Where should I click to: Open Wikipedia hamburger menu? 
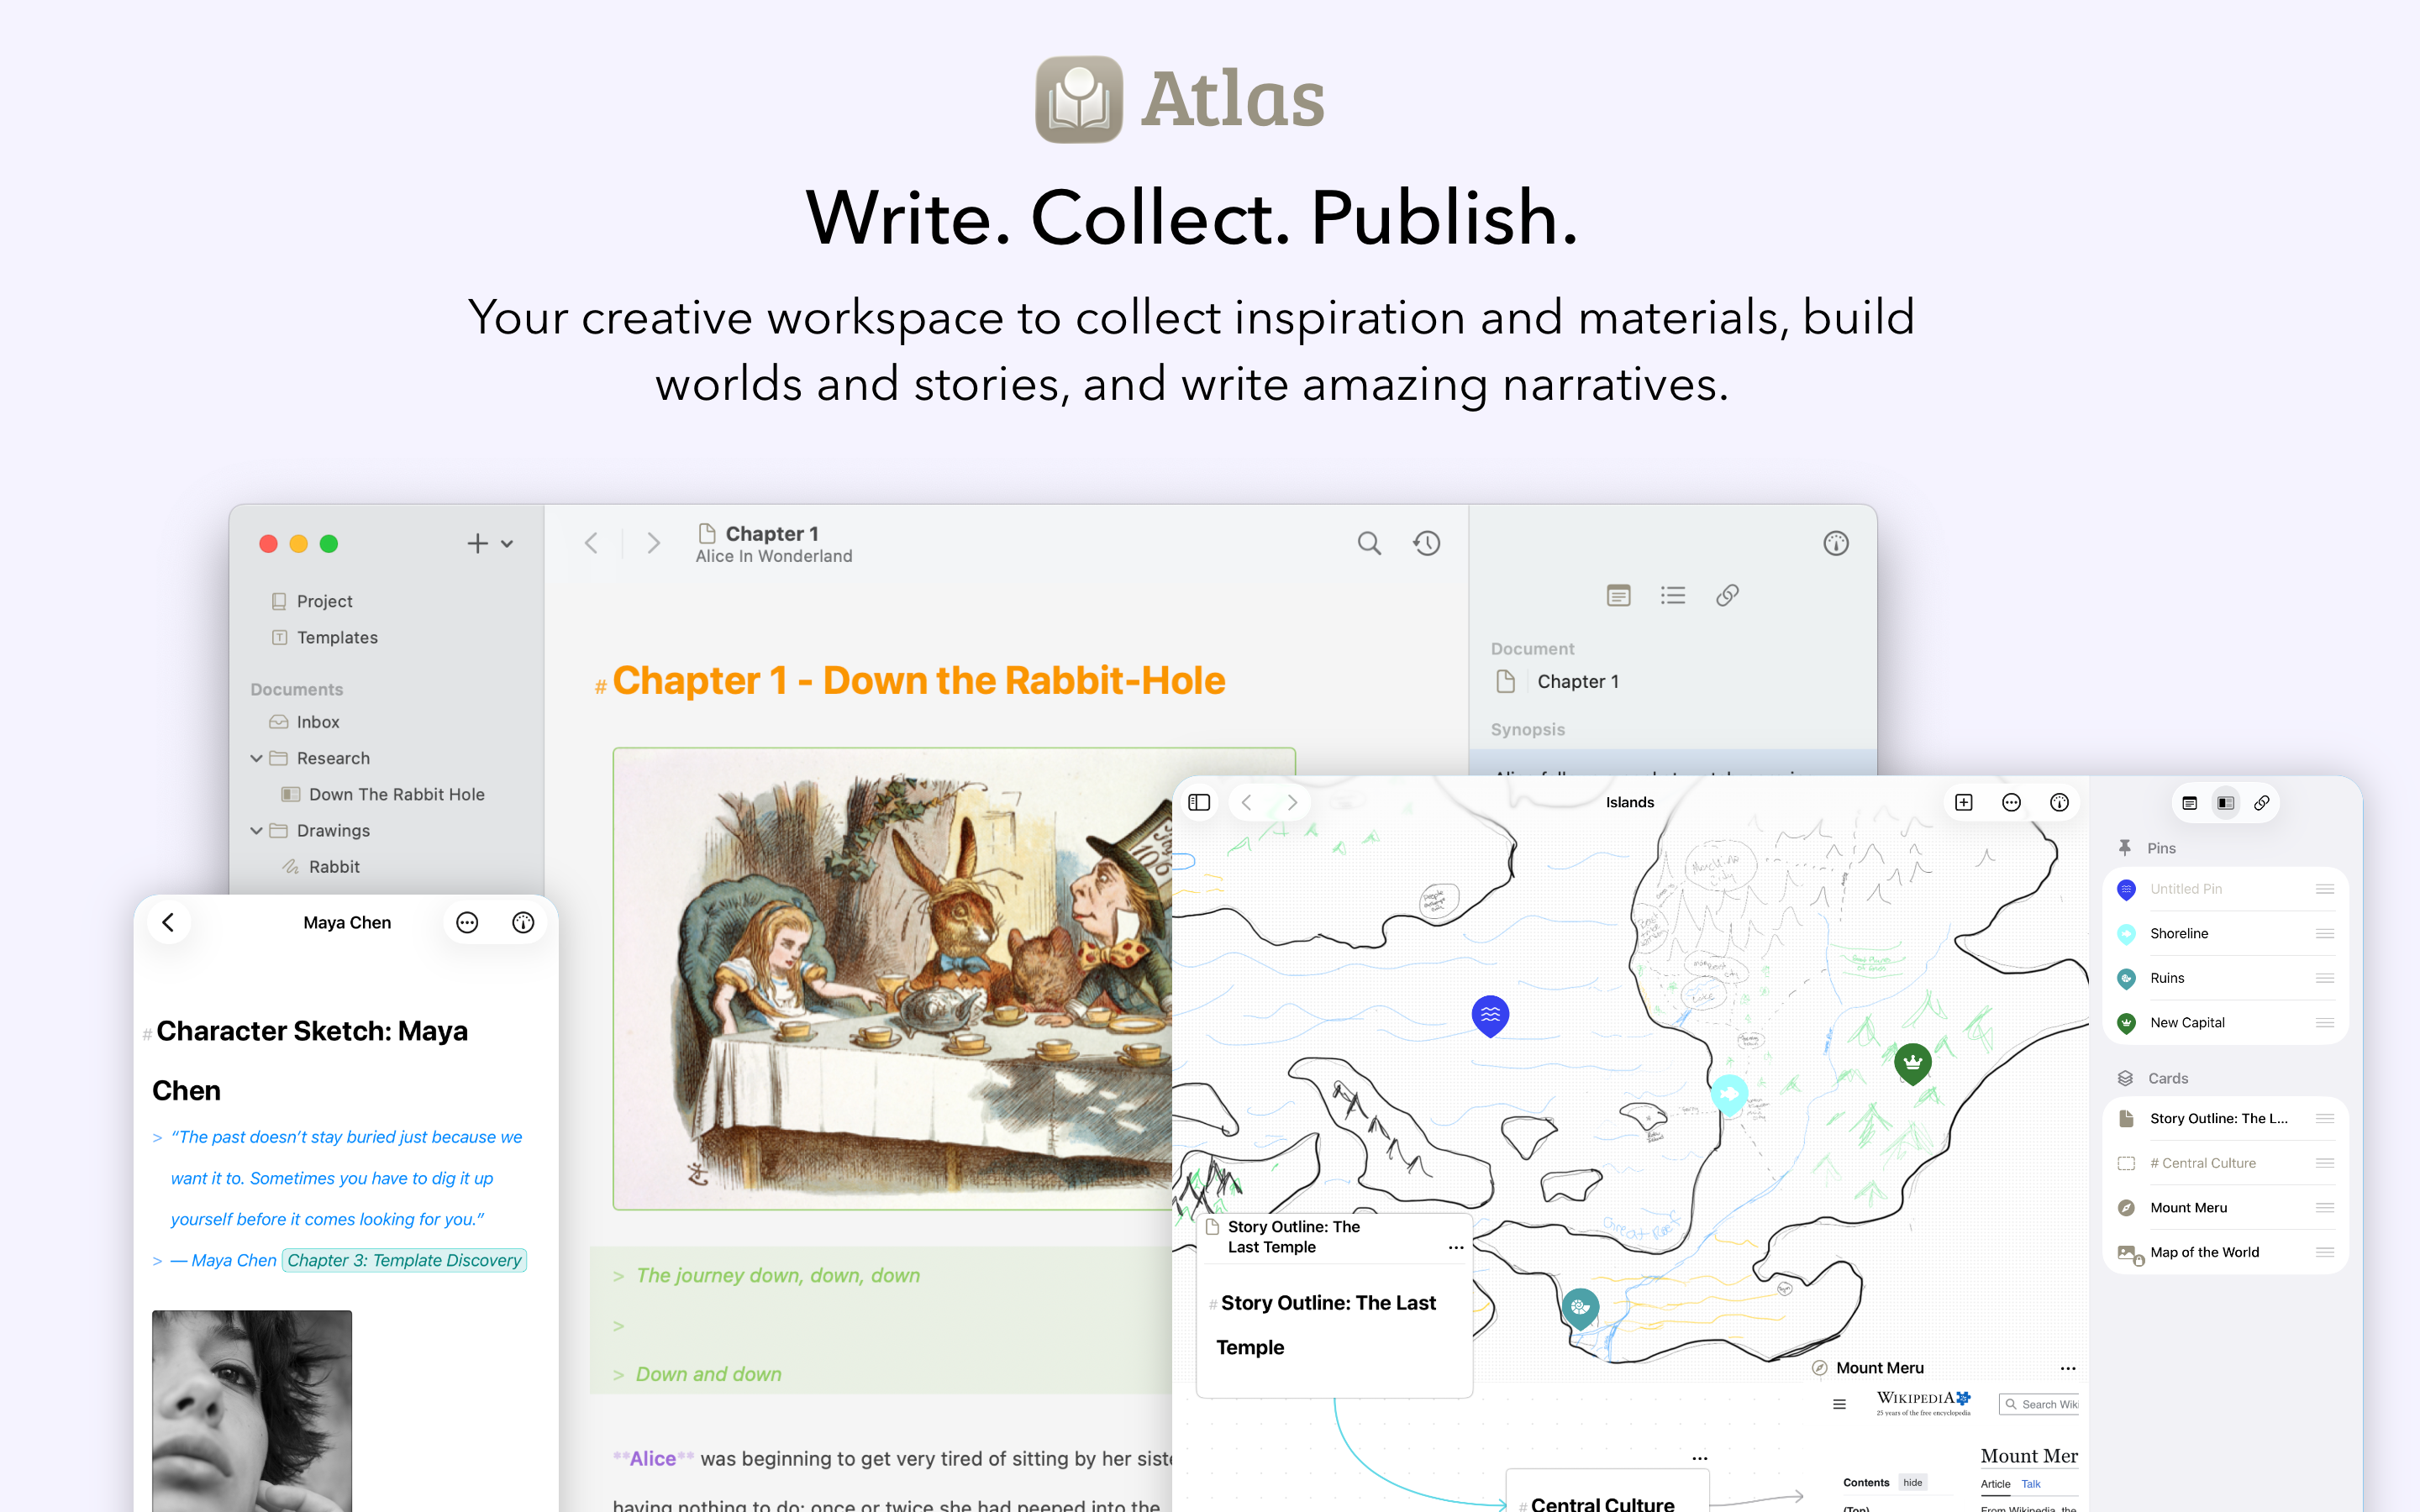click(x=1839, y=1404)
